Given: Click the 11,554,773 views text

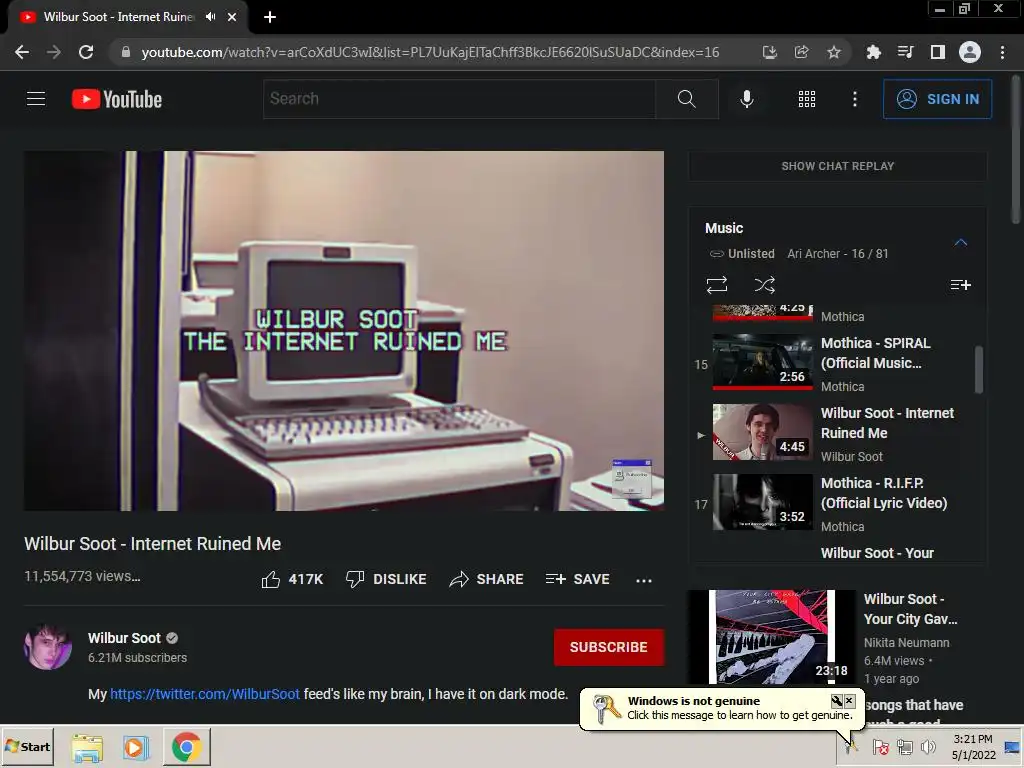Looking at the screenshot, I should [82, 576].
